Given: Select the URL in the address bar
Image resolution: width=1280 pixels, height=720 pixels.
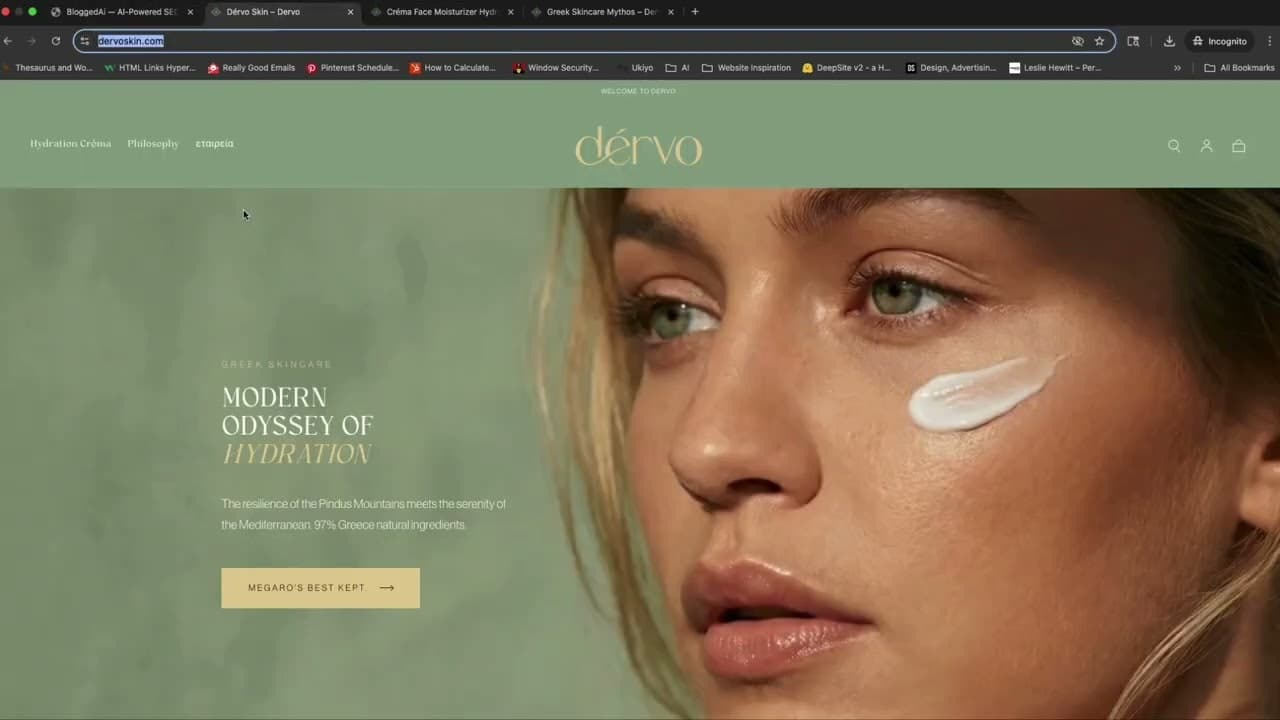Looking at the screenshot, I should coord(130,41).
